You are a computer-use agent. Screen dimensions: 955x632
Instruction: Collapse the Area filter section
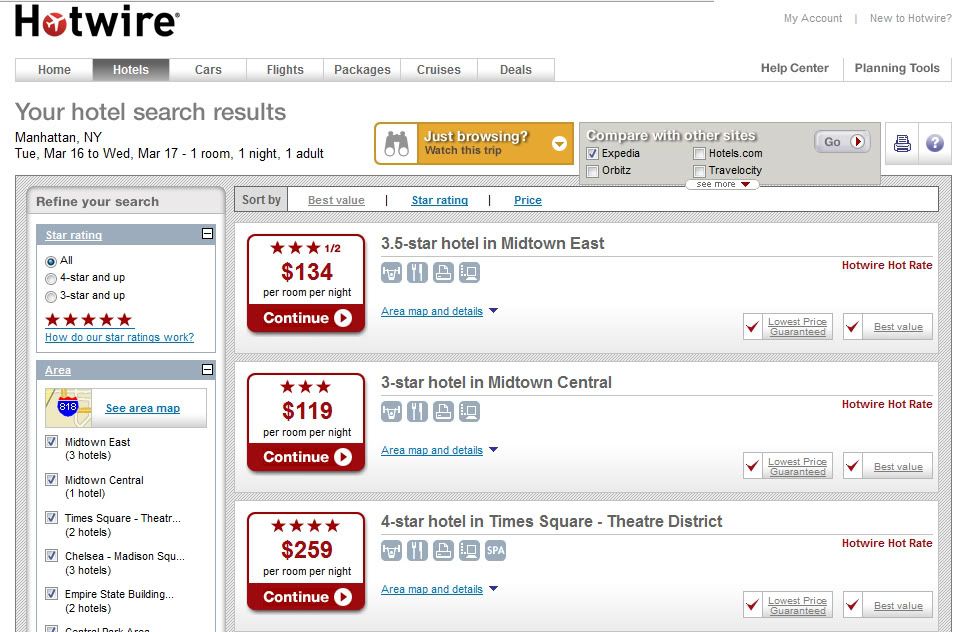coord(208,370)
